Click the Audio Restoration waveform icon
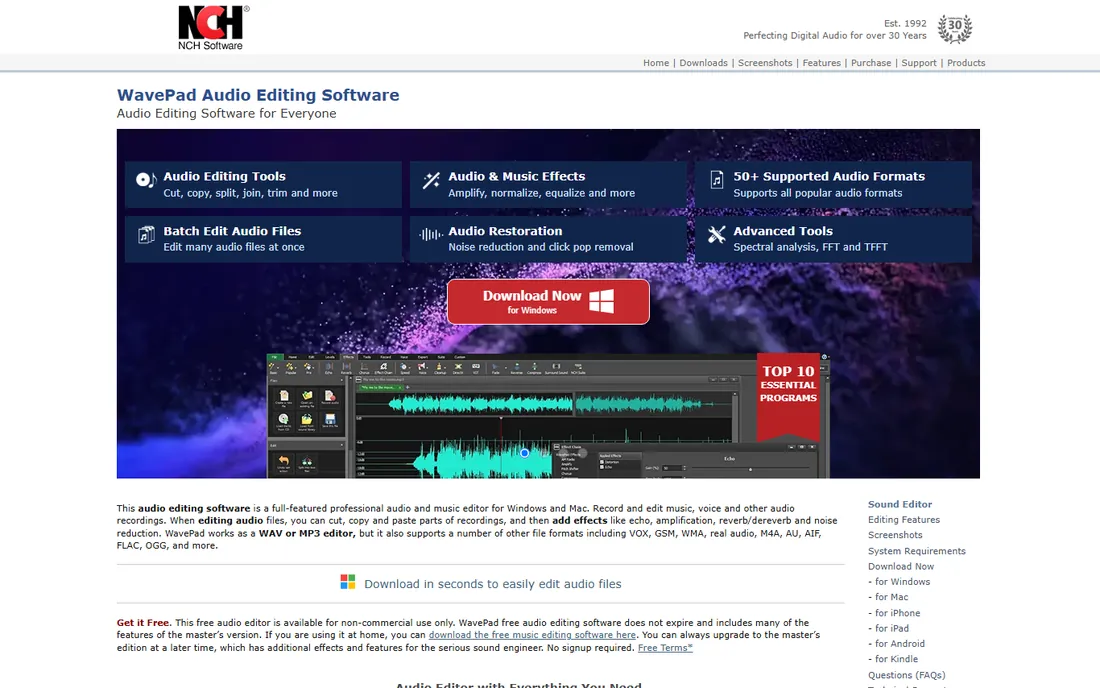1100x688 pixels. tap(431, 235)
